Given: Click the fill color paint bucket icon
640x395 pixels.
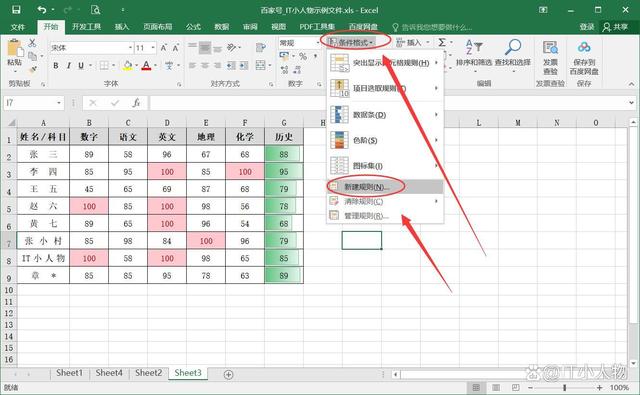Looking at the screenshot, I should [x=128, y=65].
